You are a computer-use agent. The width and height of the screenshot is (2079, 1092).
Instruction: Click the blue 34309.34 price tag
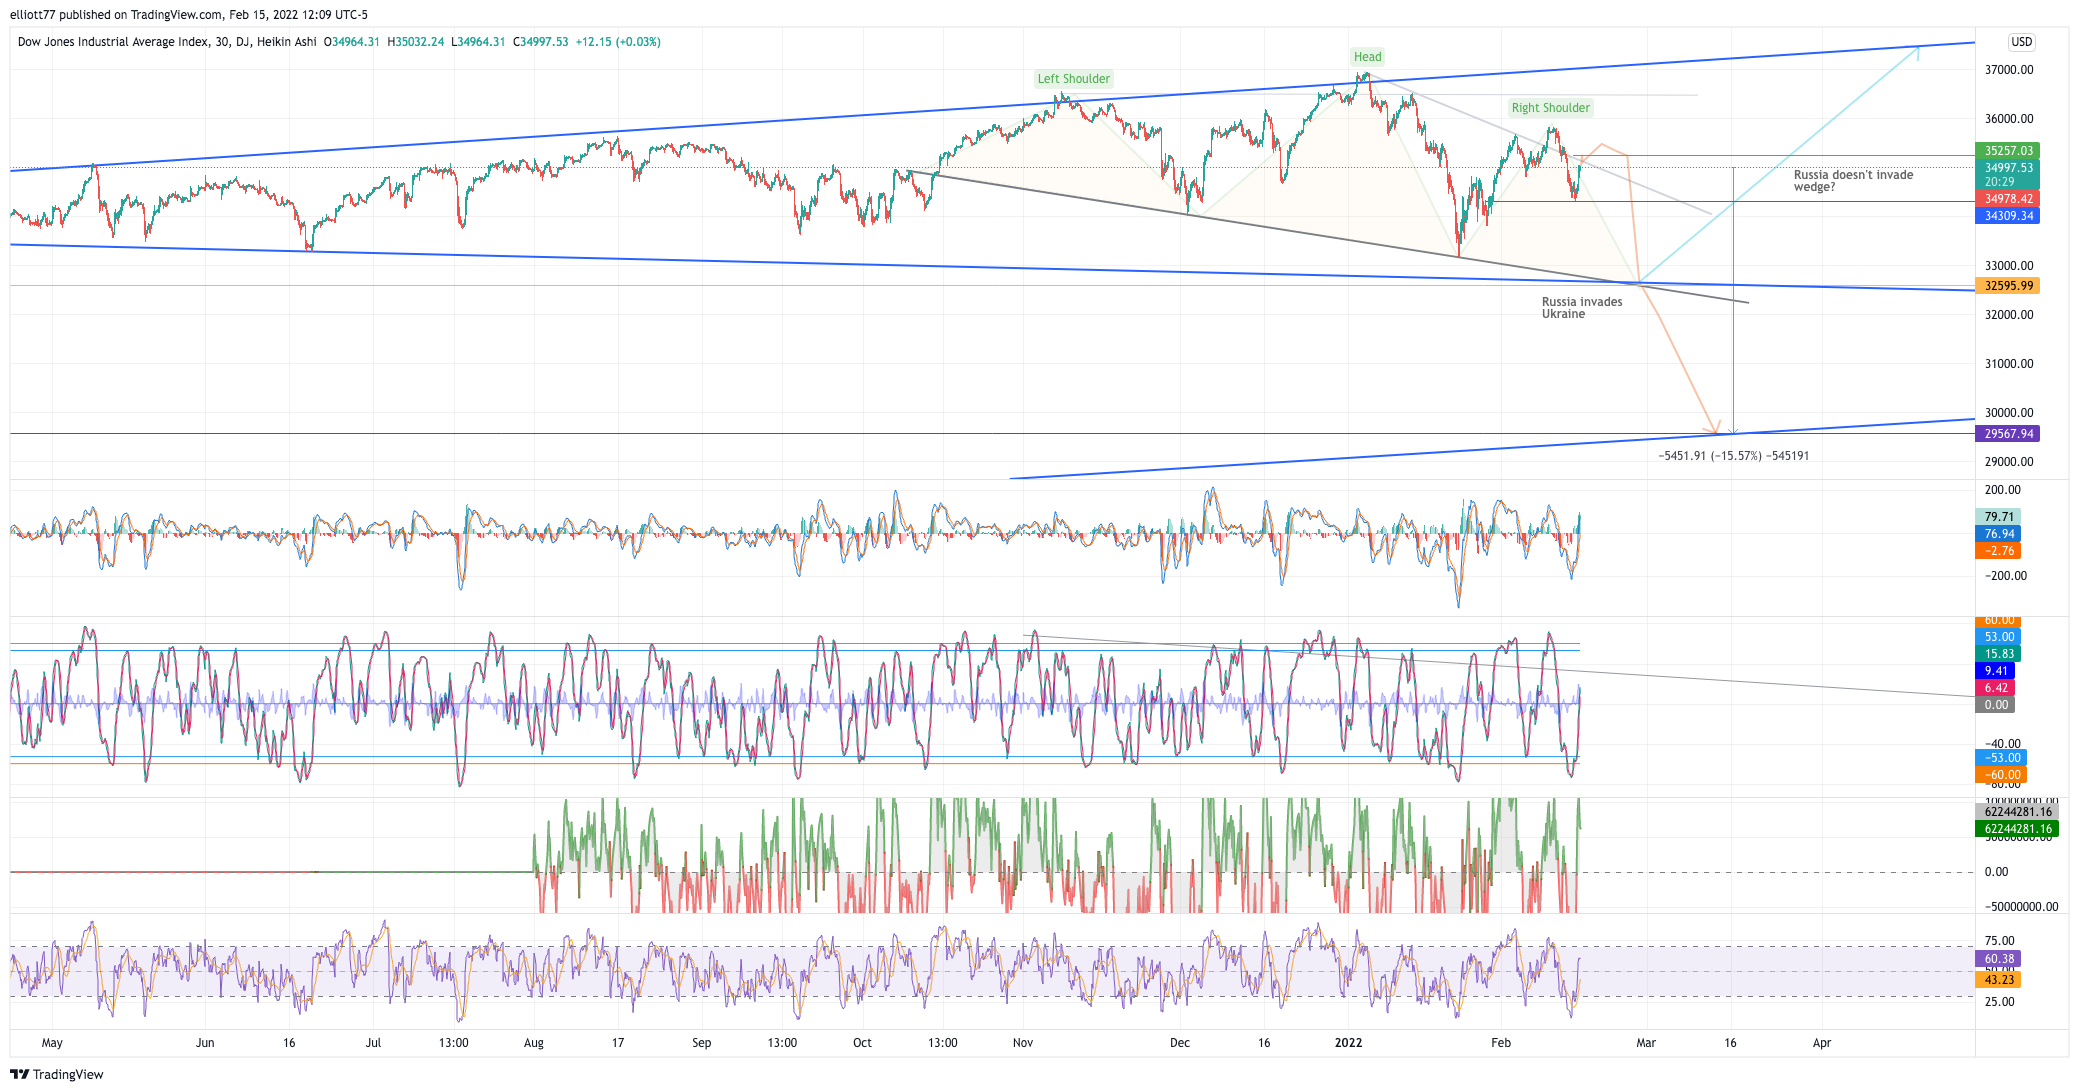coord(2008,216)
